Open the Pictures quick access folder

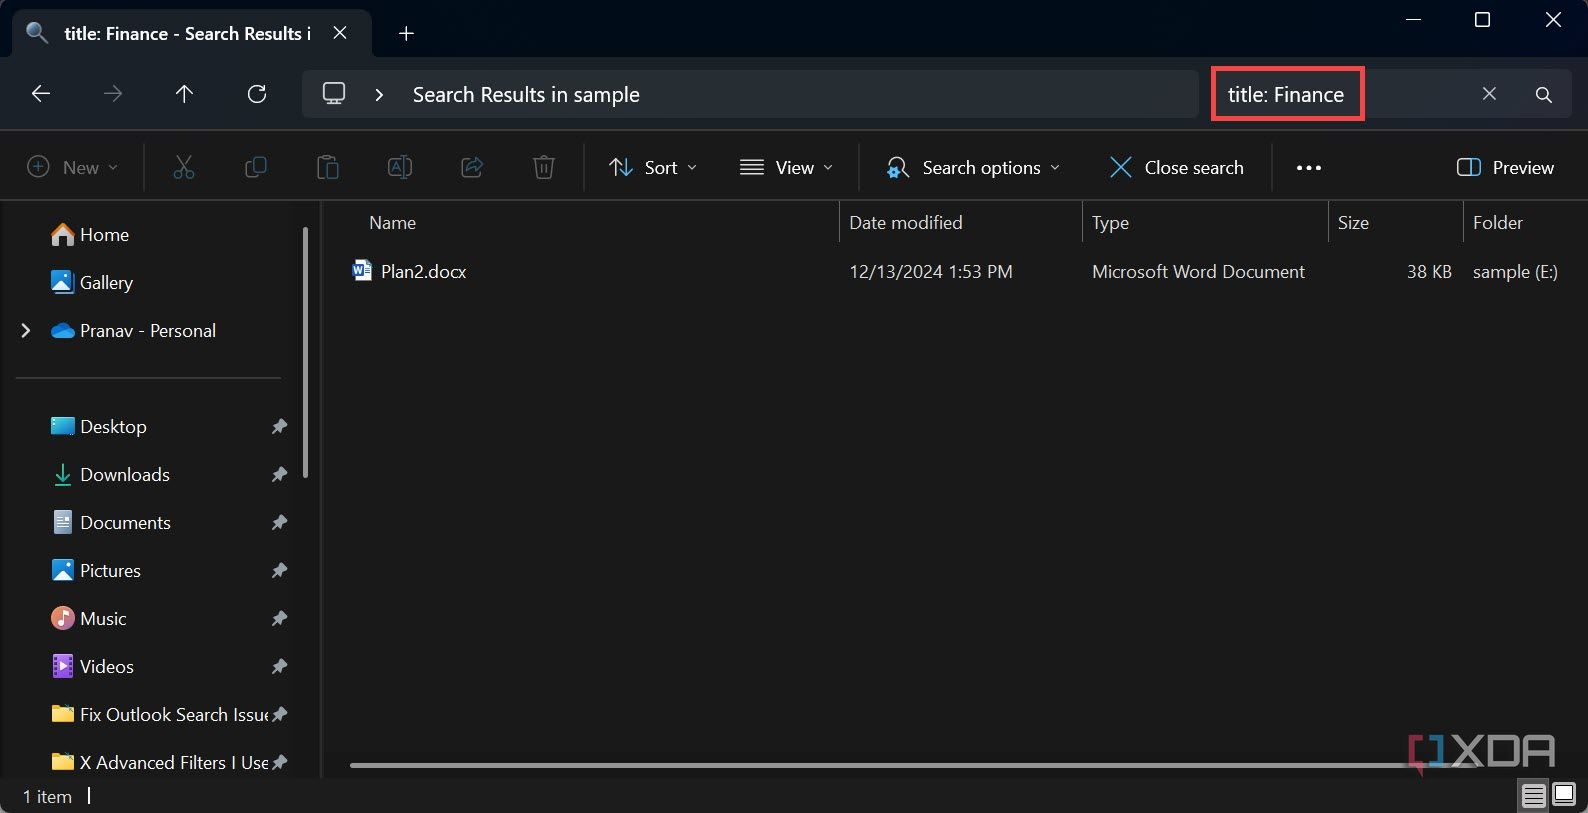click(x=96, y=570)
